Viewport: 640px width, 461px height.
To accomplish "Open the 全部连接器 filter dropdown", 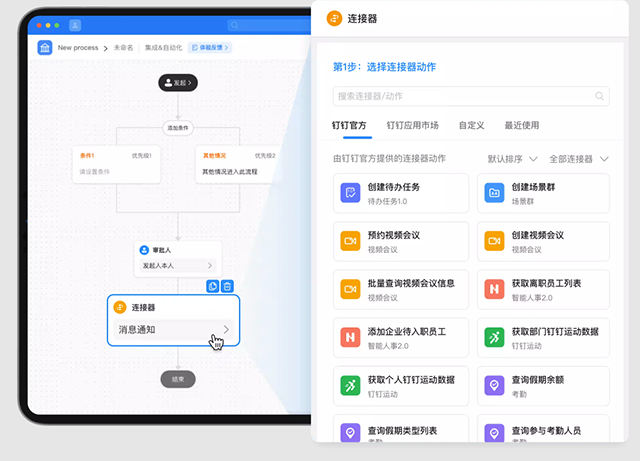I will click(579, 159).
